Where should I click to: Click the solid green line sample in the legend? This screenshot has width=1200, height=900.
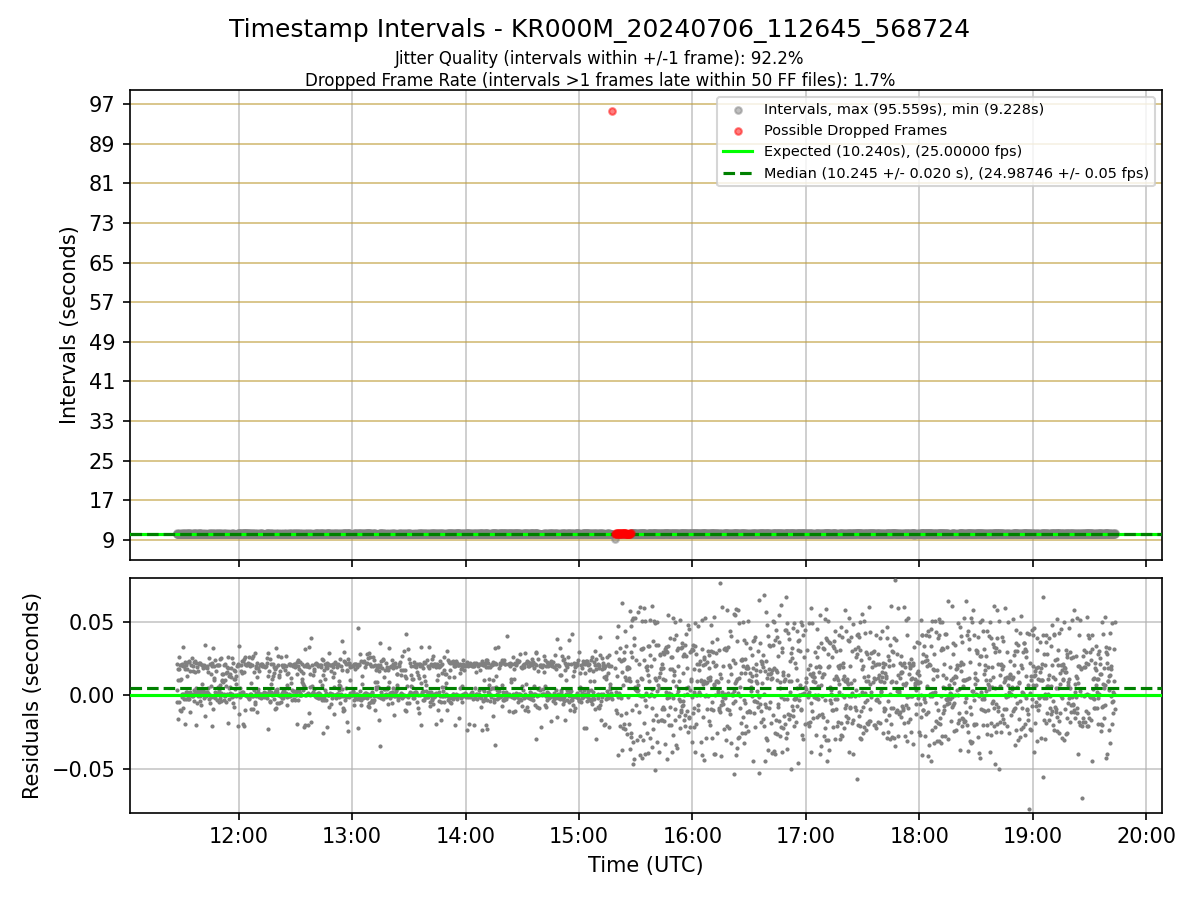click(738, 152)
